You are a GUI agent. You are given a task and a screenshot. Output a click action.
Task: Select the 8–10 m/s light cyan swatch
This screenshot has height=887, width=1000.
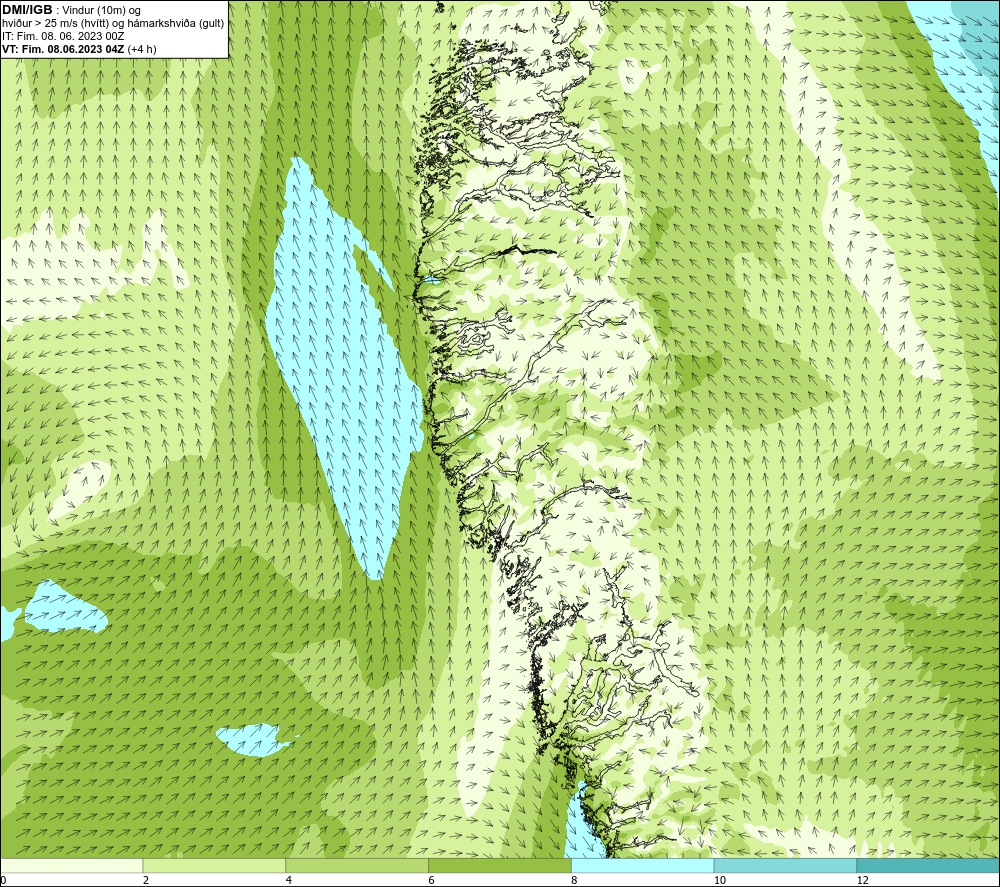(643, 865)
